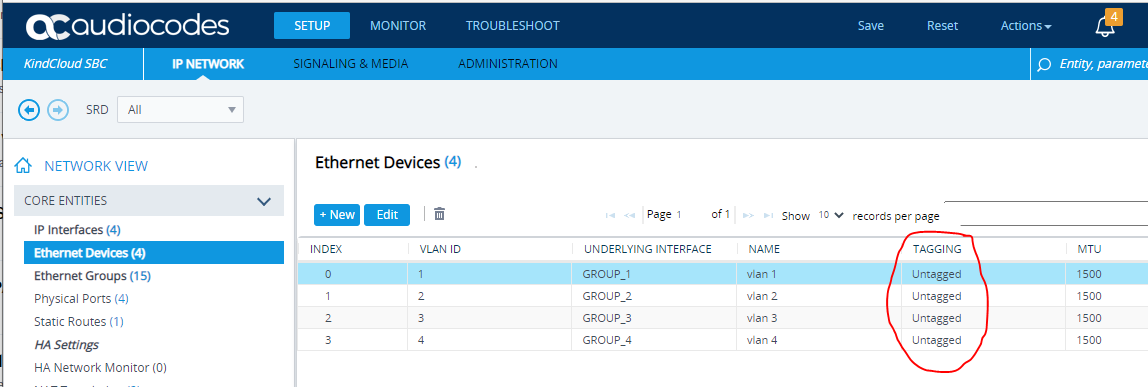Viewport: 1148px width, 387px height.
Task: Go to the first page arrow
Action: tap(610, 216)
